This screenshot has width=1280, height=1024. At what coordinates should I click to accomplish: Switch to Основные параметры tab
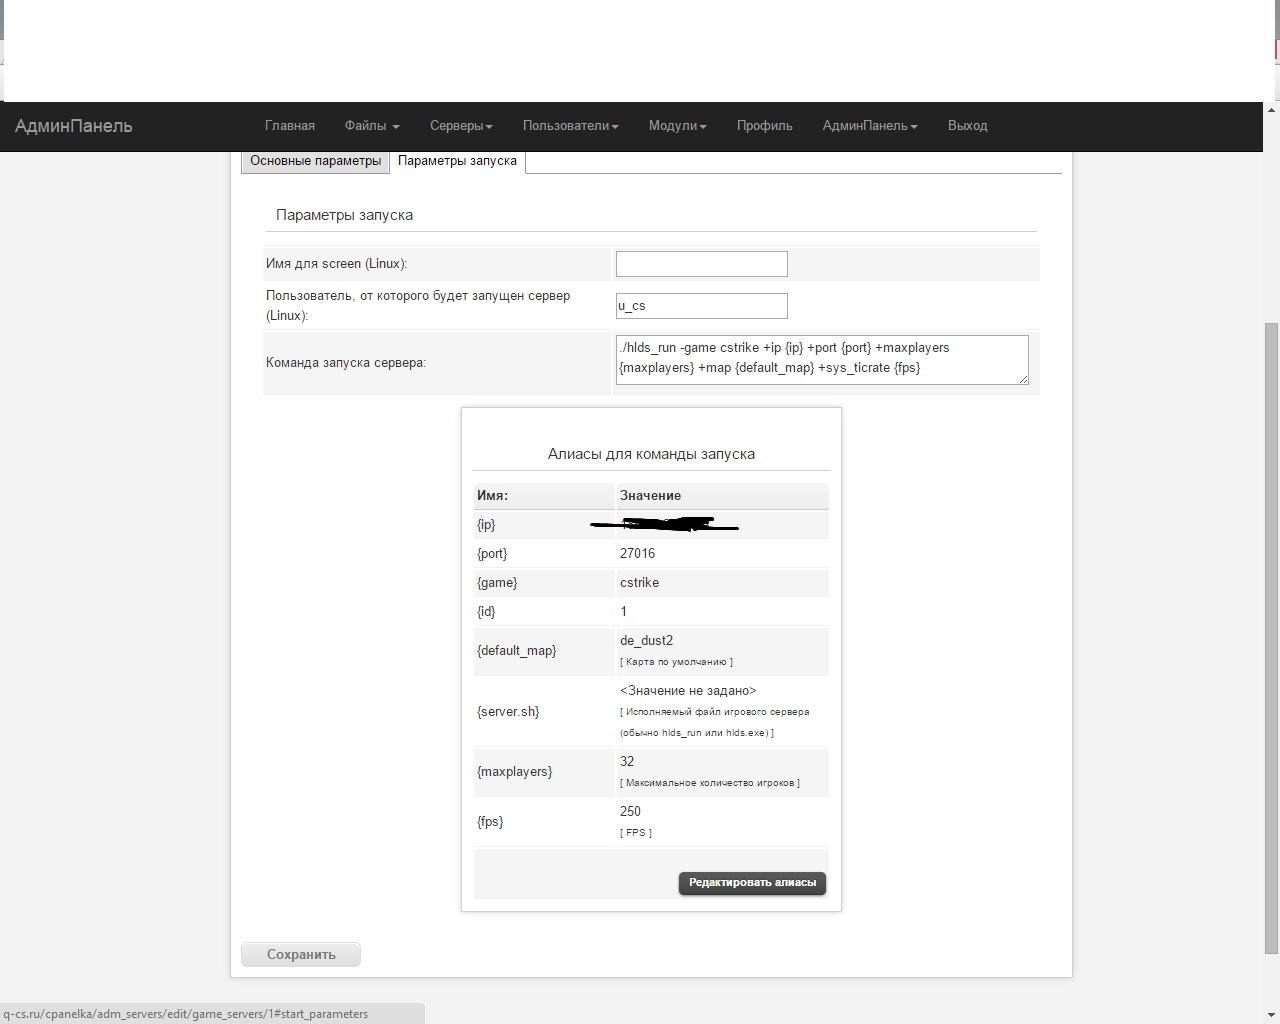315,161
